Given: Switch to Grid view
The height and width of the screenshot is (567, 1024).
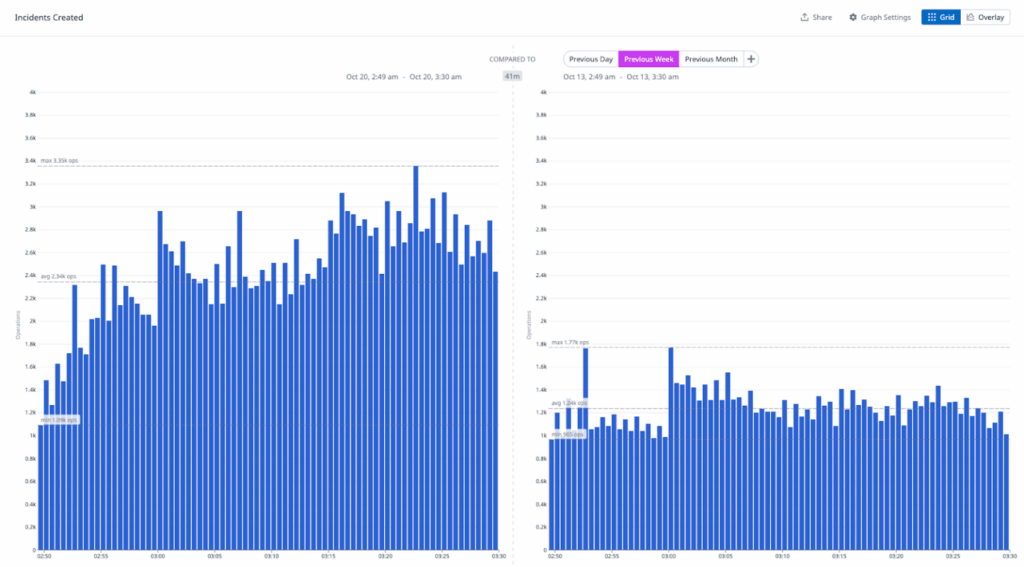Looking at the screenshot, I should (946, 17).
